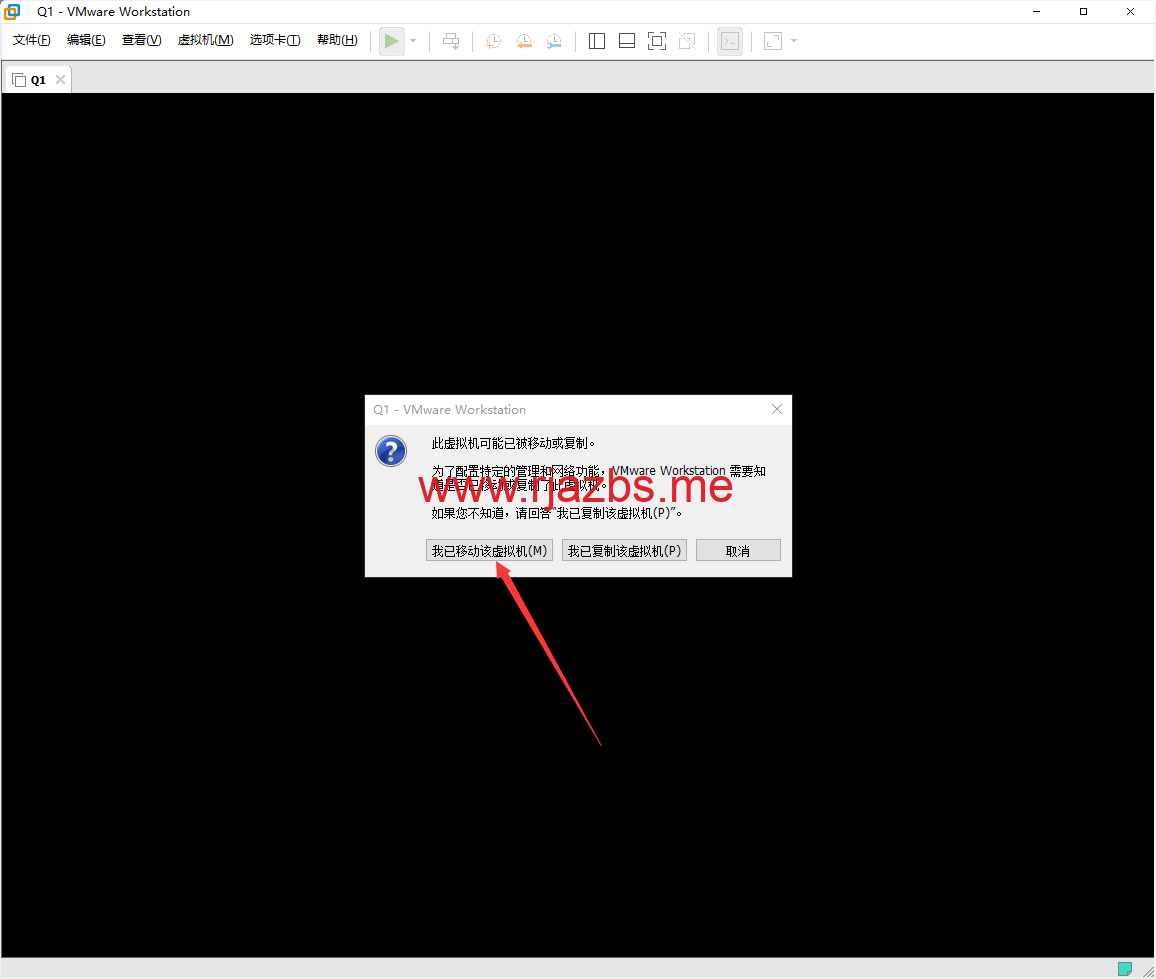1156x979 pixels.
Task: Close the Q1 tab
Action: click(60, 80)
